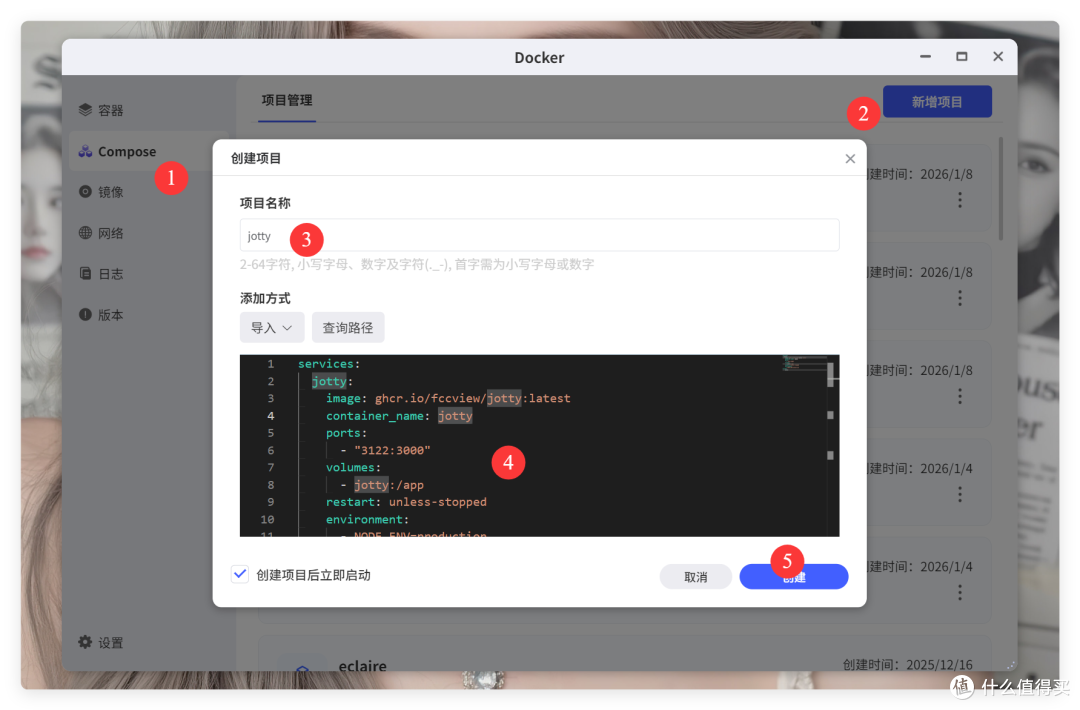
Task: Maximize the Docker window
Action: point(962,56)
